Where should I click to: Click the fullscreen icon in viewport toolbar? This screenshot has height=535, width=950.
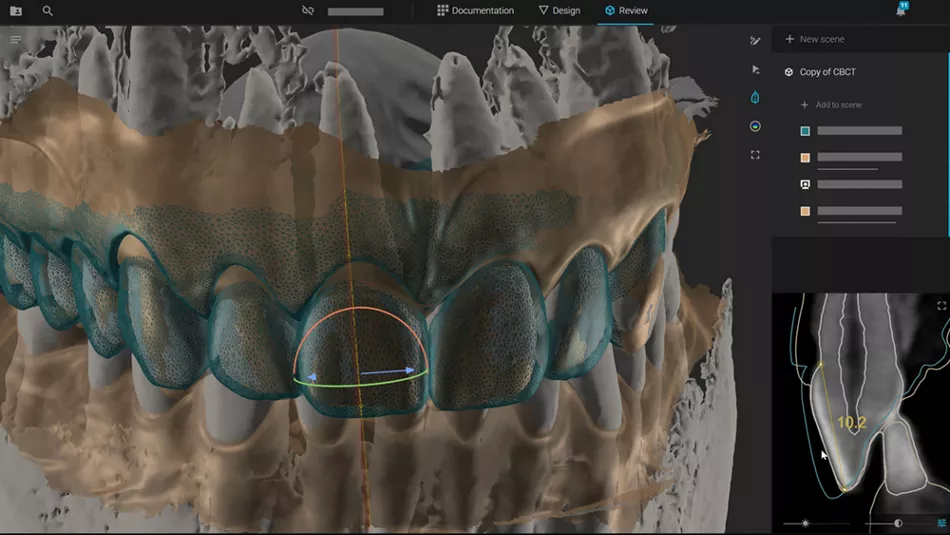tap(755, 155)
